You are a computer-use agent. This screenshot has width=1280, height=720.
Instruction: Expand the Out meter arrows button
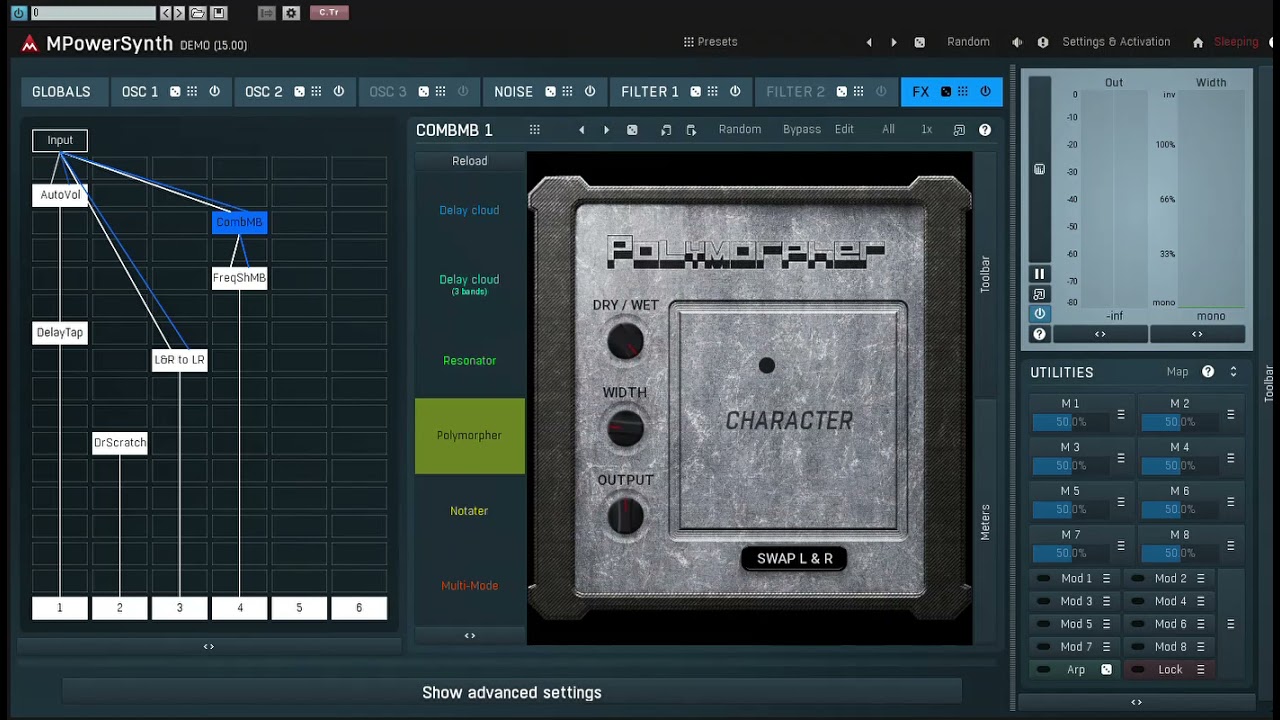(1100, 334)
